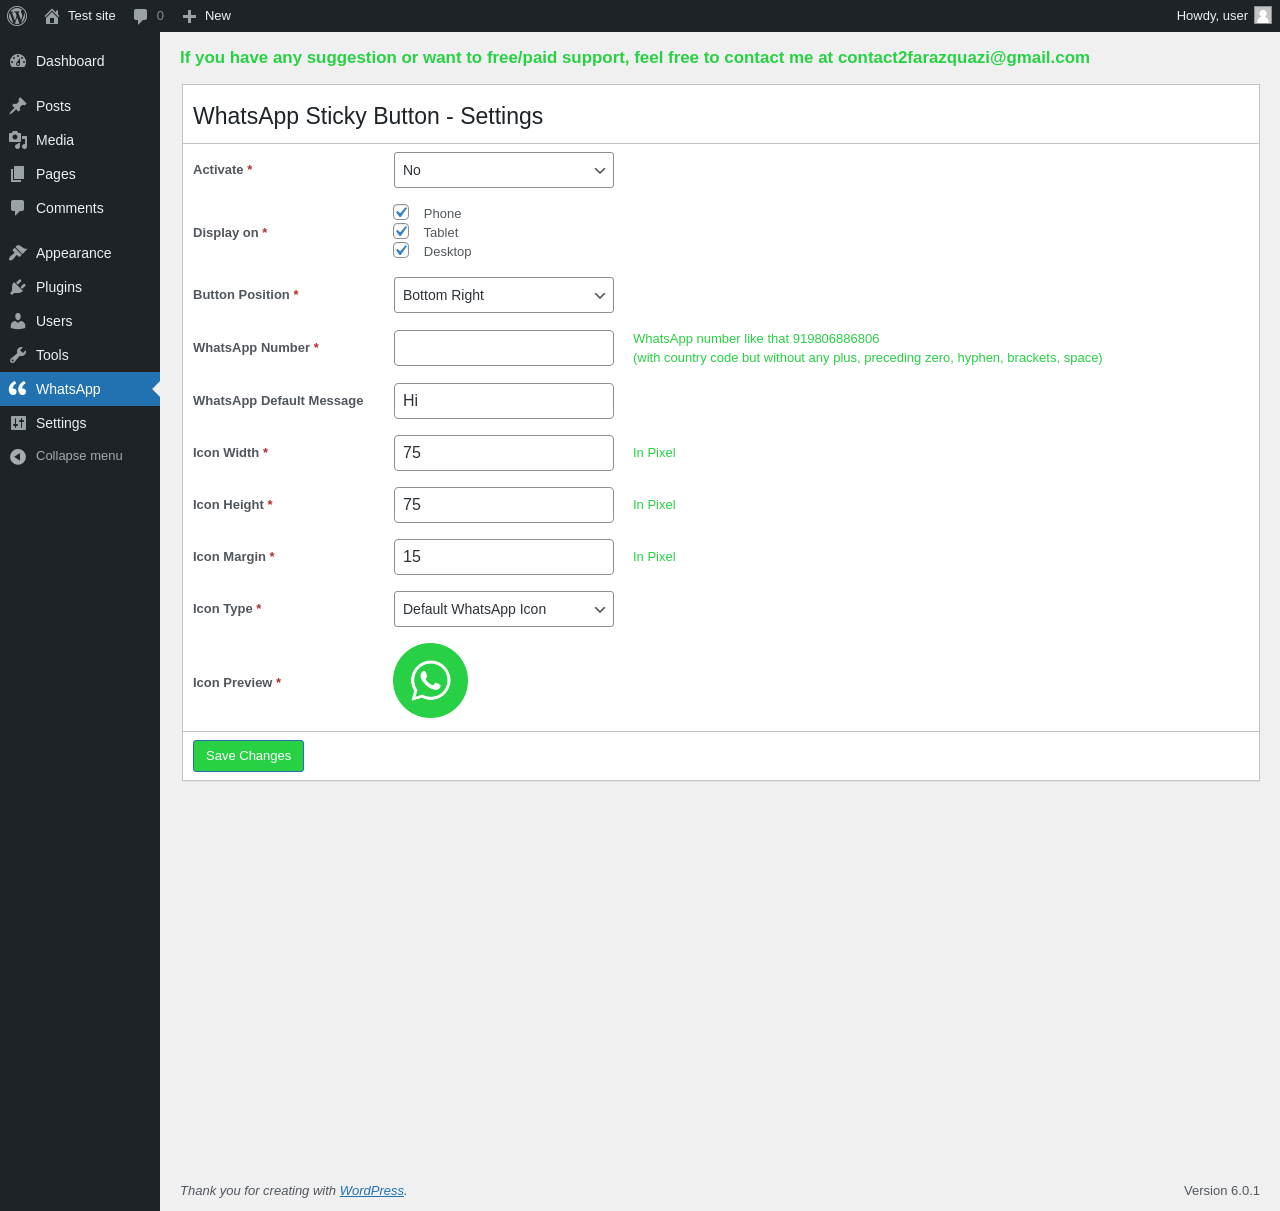This screenshot has height=1211, width=1280.
Task: Open Comments in the sidebar
Action: (80, 208)
